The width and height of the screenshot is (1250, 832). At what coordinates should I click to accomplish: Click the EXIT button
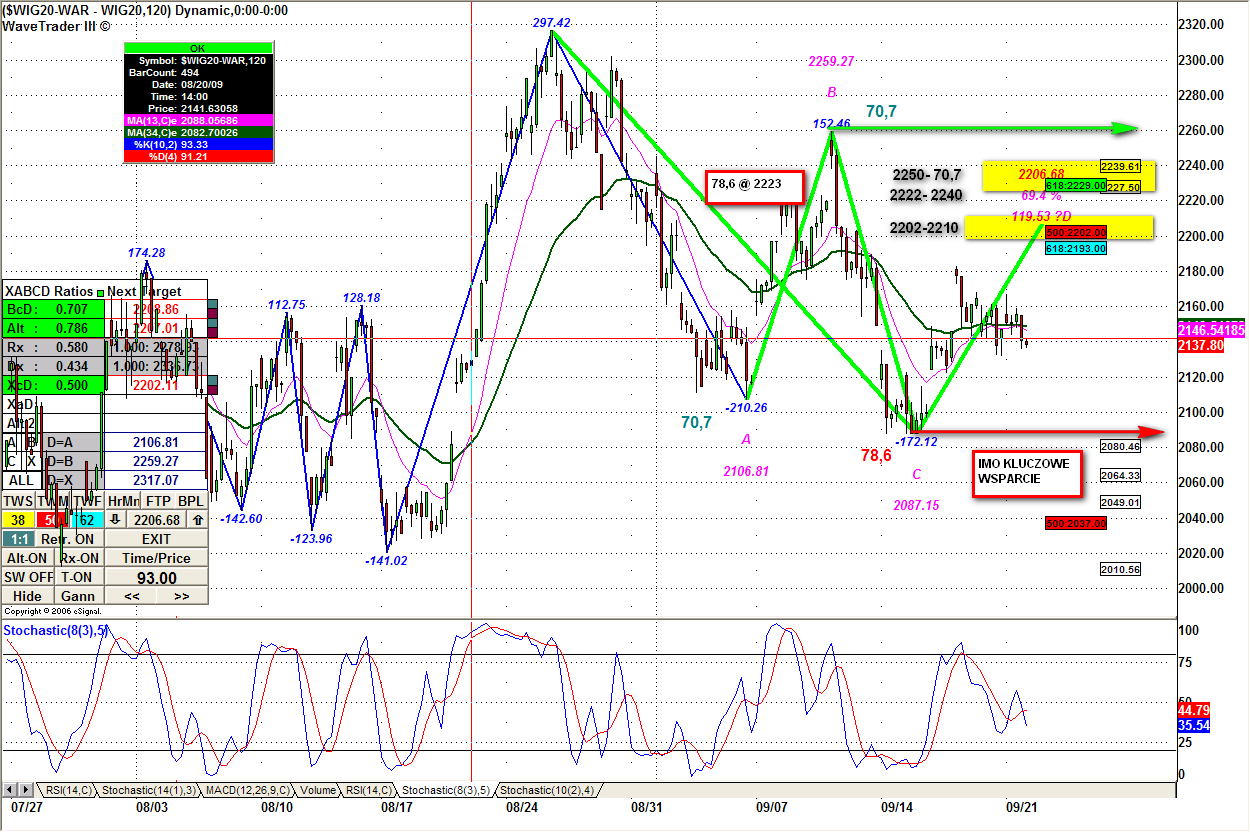(156, 539)
